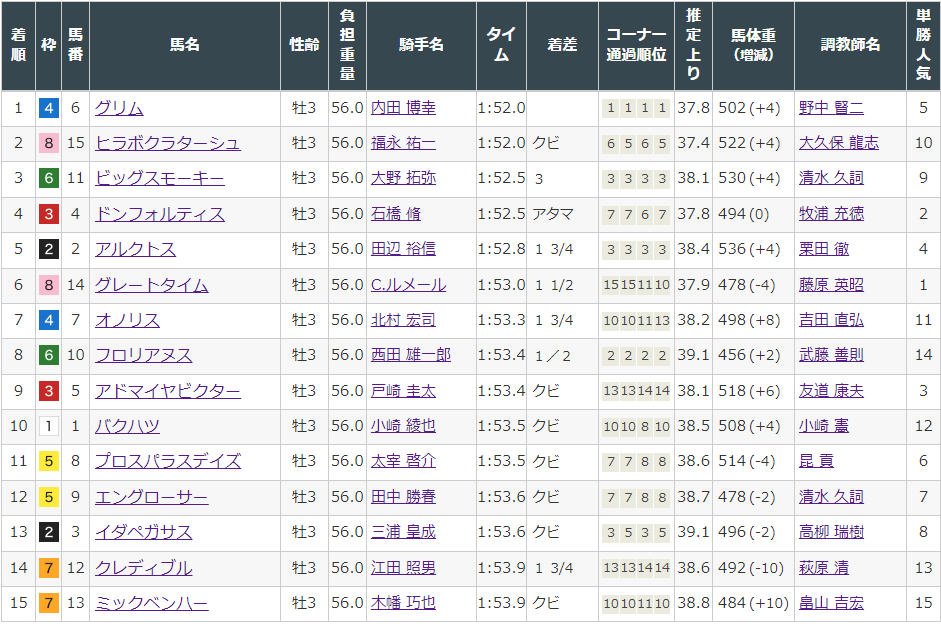Open horse link ヒラボクラターシュ

click(167, 143)
